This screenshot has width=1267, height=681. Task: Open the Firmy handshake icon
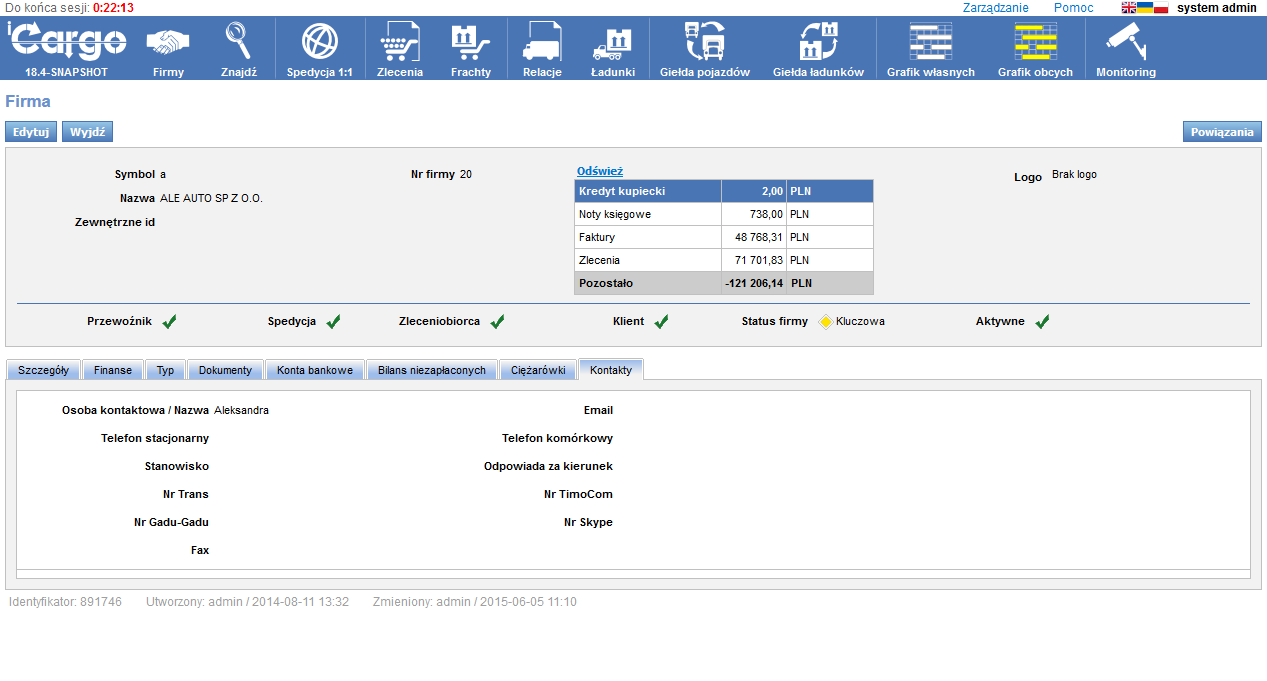tap(168, 43)
